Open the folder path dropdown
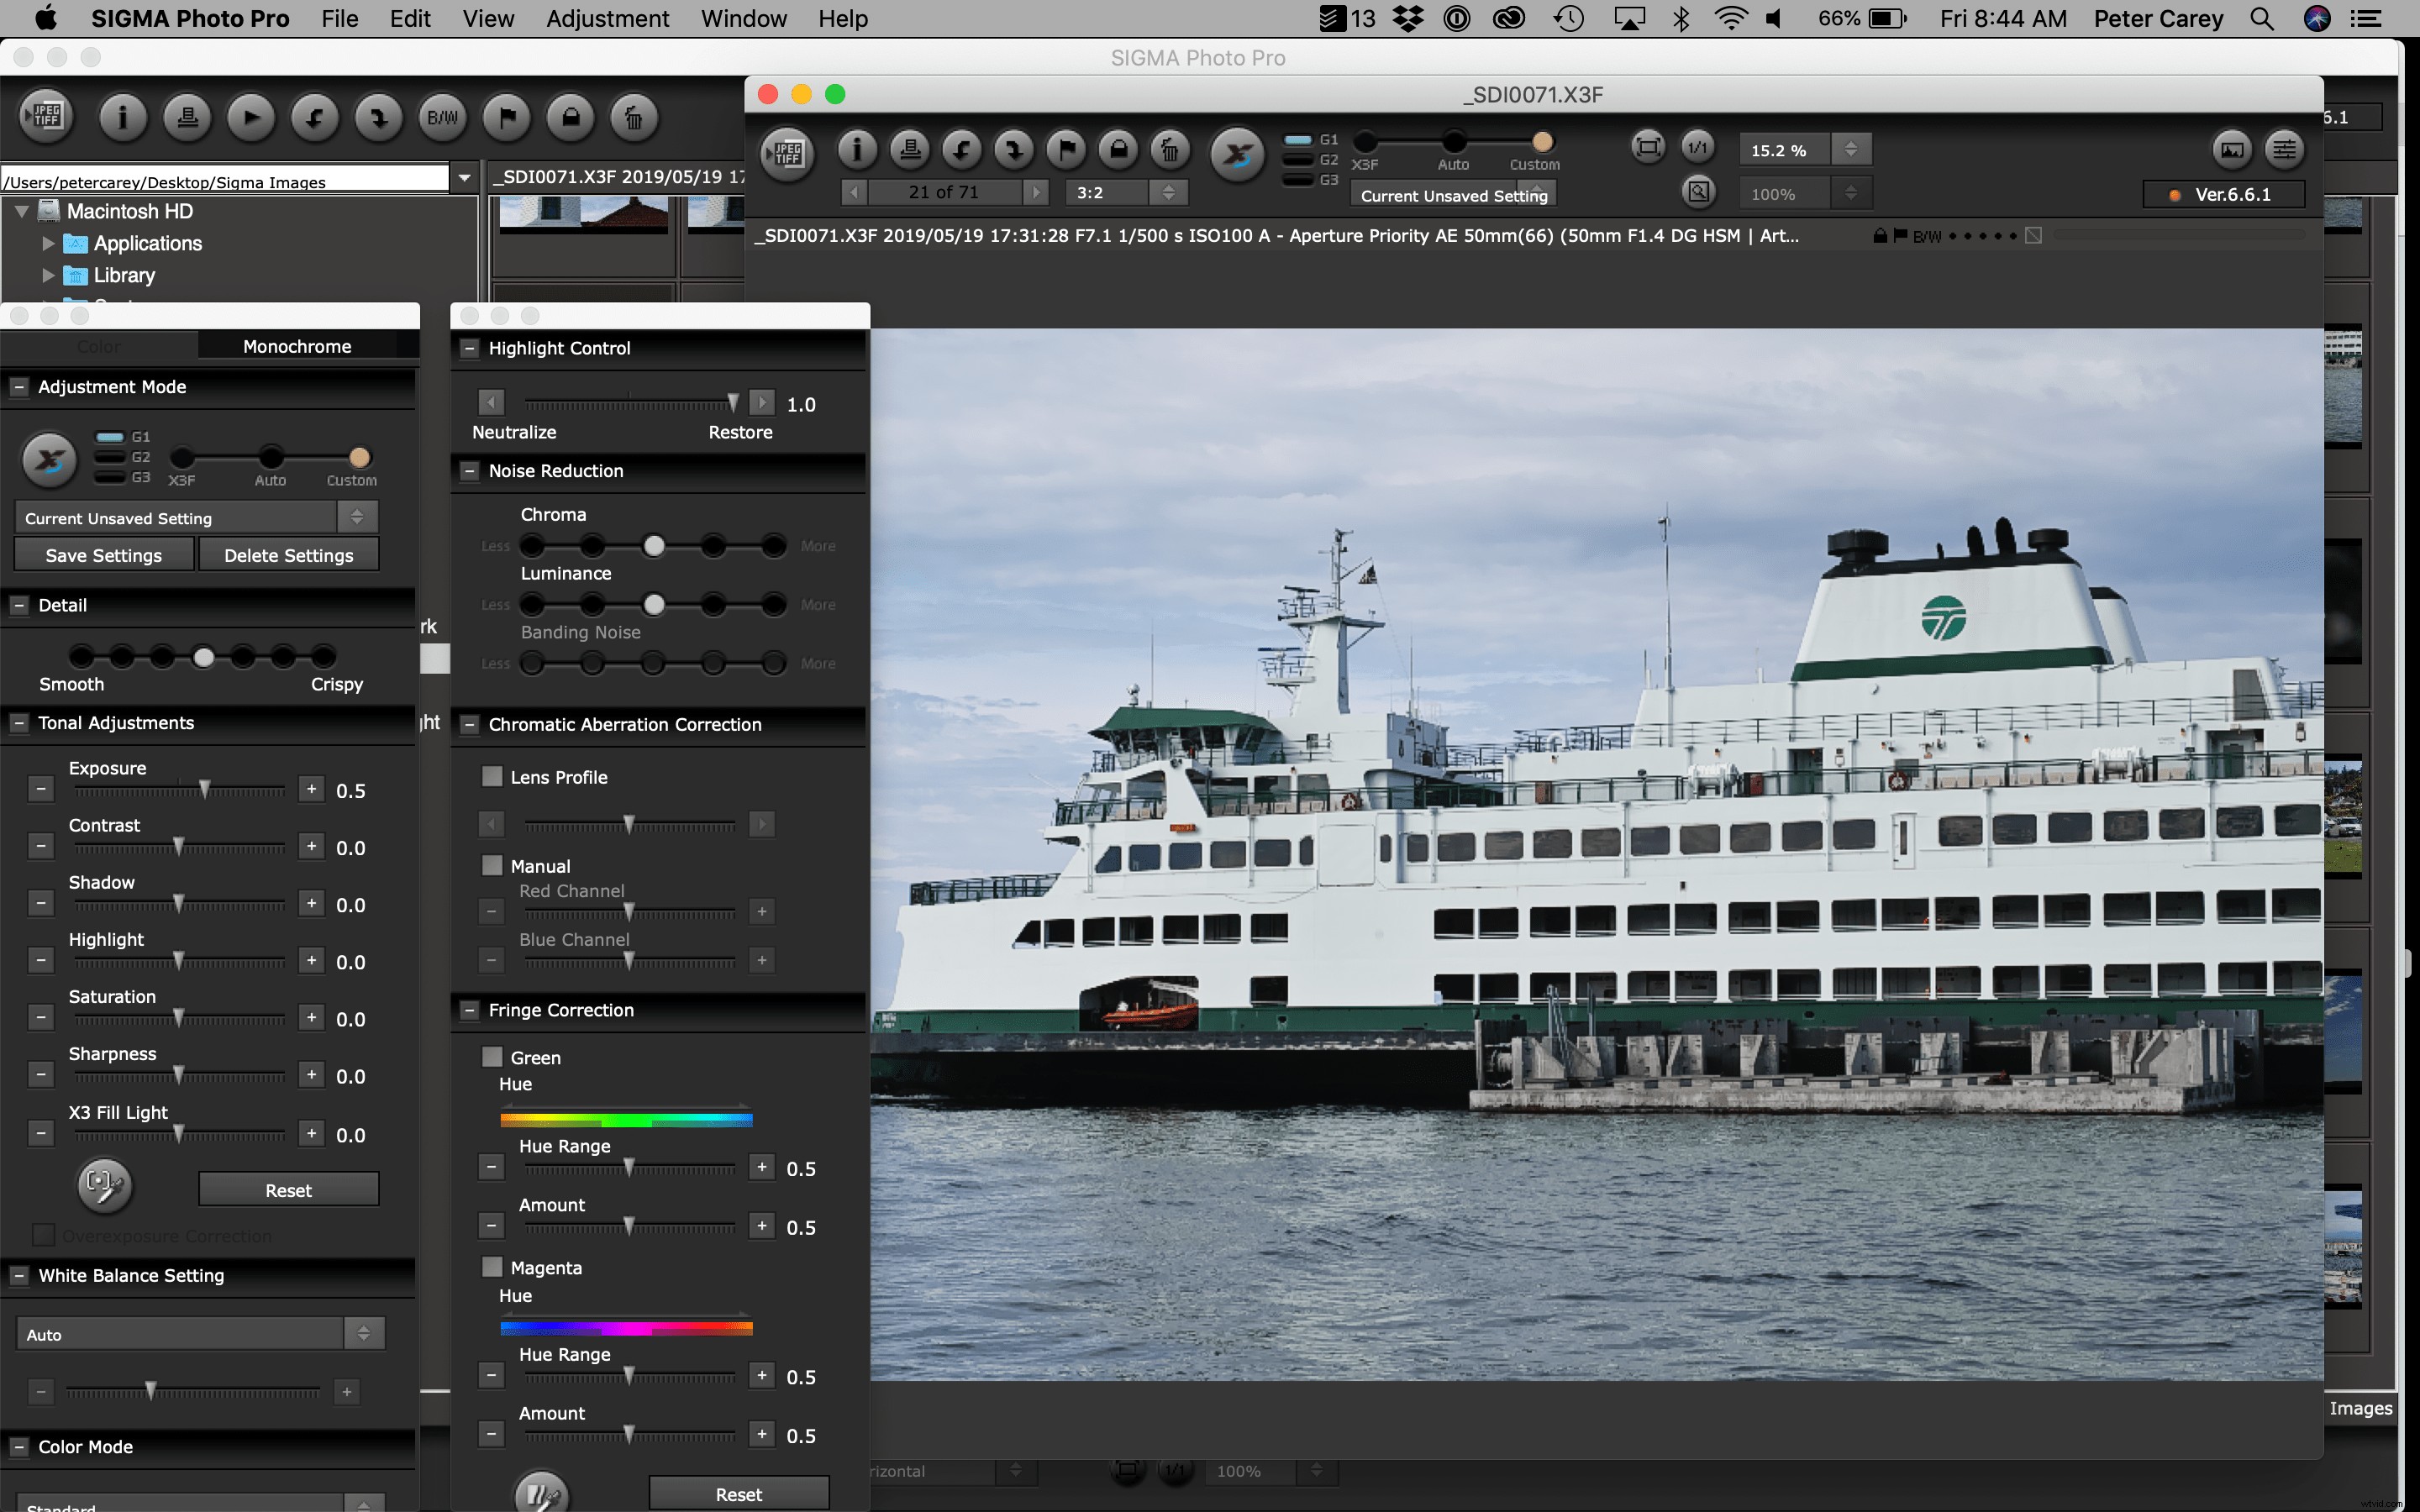Viewport: 2420px width, 1512px height. tap(464, 178)
